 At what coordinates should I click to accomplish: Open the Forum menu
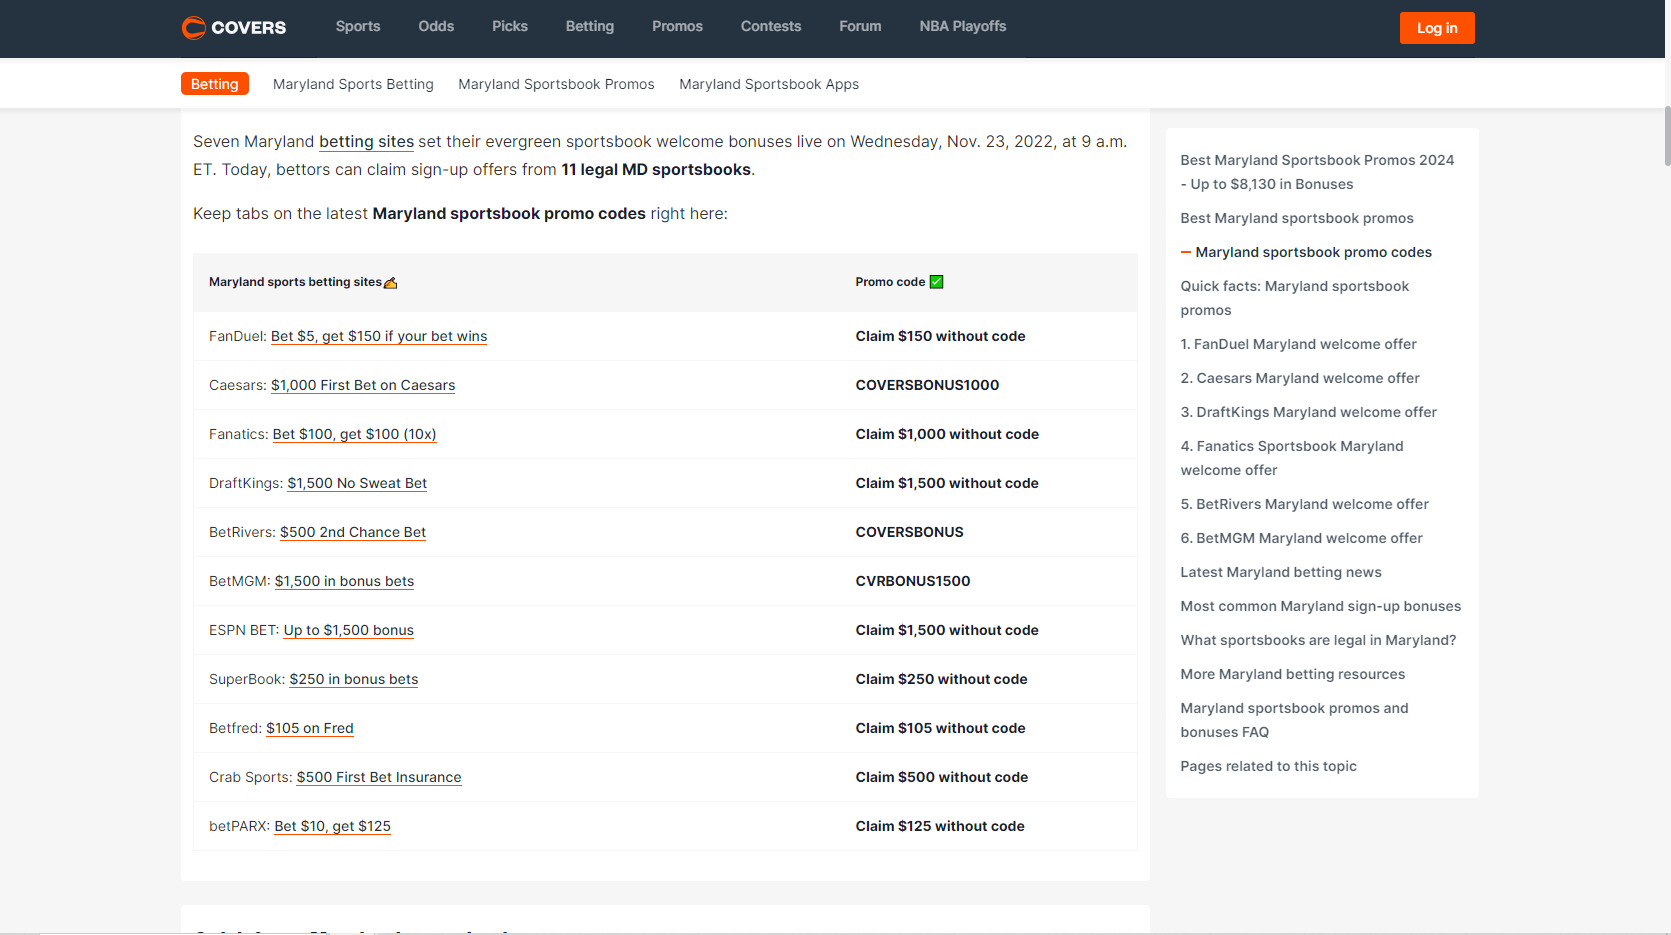[x=860, y=26]
